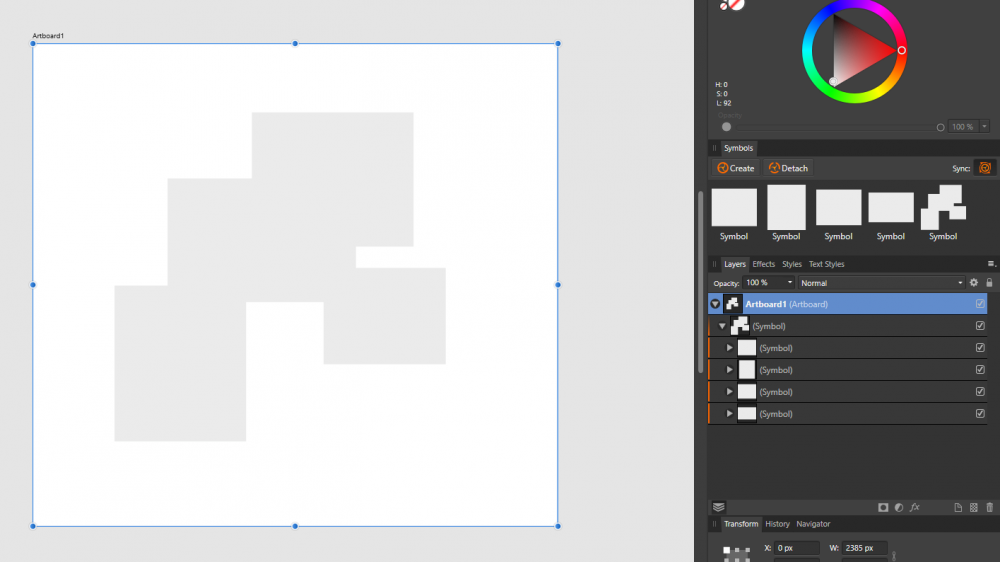Open the layer Opacity 100 % dropdown

790,283
